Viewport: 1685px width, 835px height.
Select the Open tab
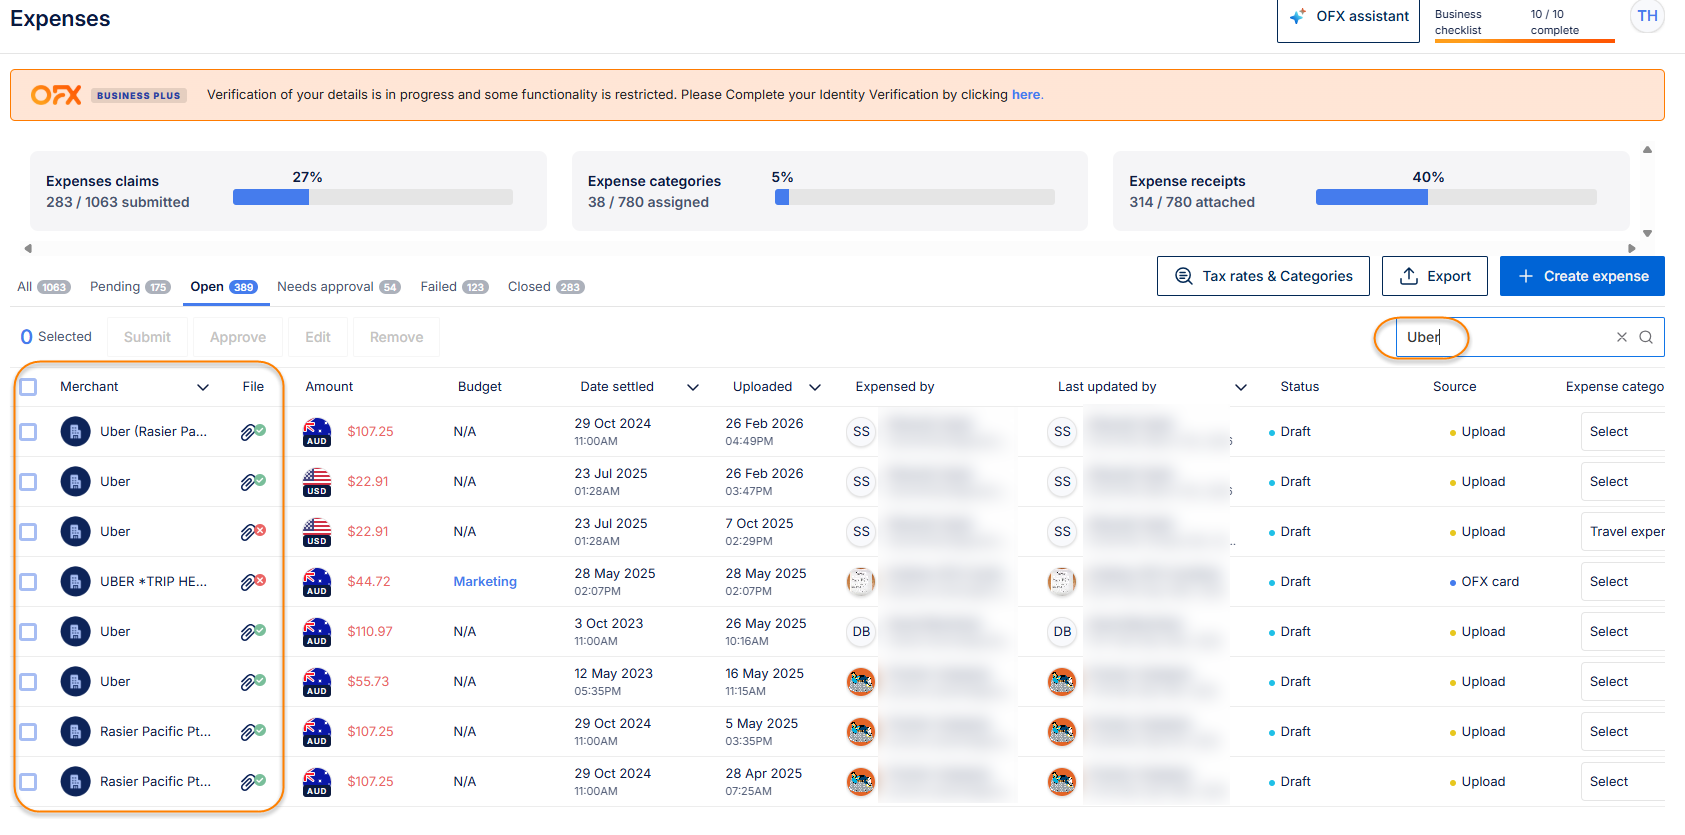click(x=224, y=287)
